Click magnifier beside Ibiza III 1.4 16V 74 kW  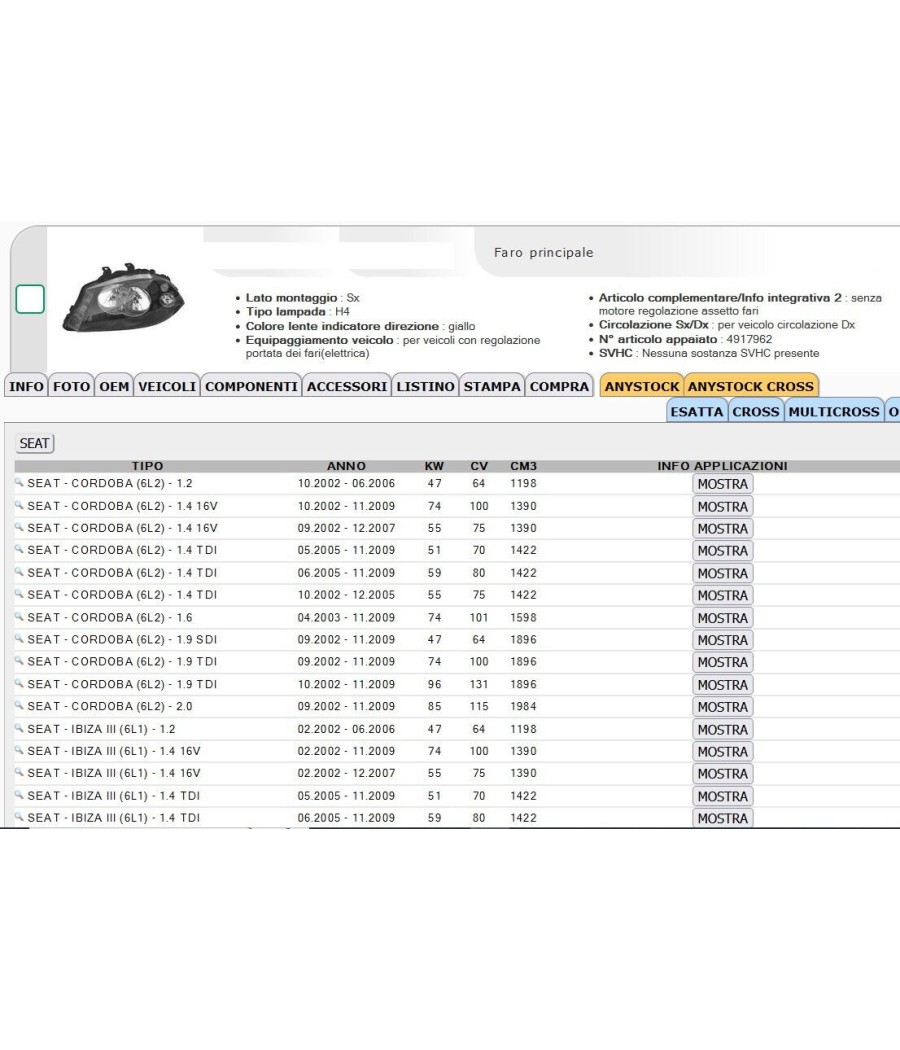[x=19, y=750]
